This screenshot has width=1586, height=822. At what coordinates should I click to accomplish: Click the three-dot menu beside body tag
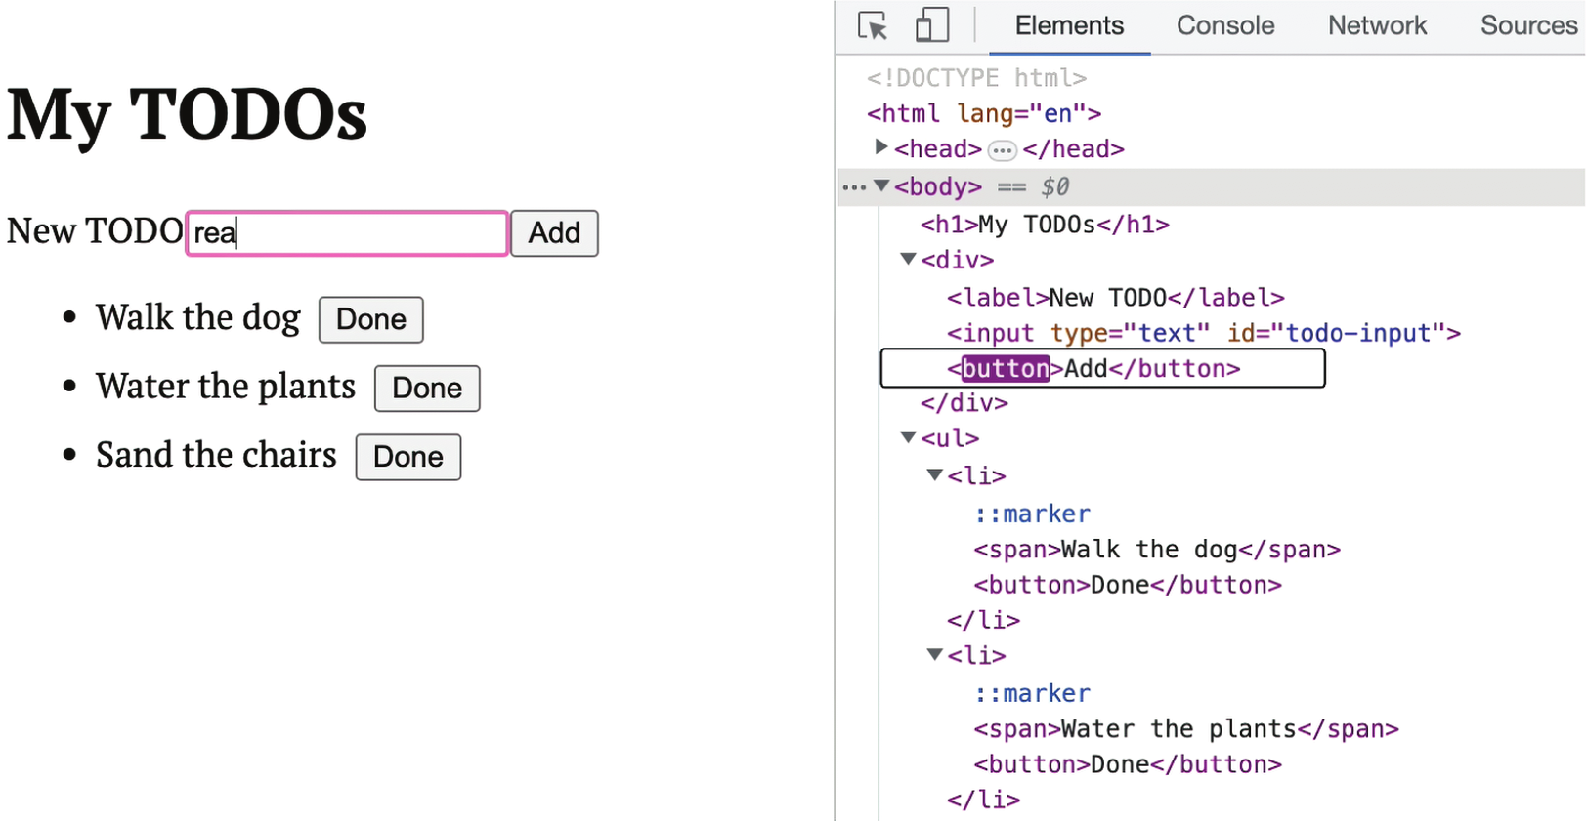[853, 187]
